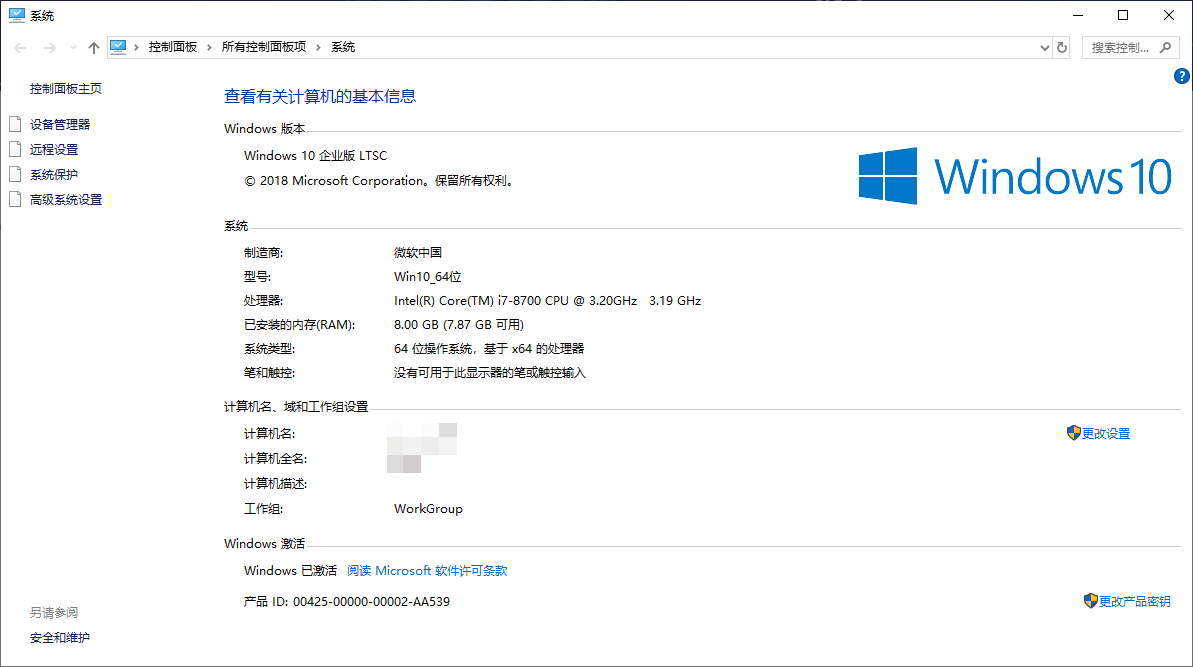The height and width of the screenshot is (667, 1193).
Task: Select the product ID 00425-00000-00002-AA539
Action: click(371, 602)
